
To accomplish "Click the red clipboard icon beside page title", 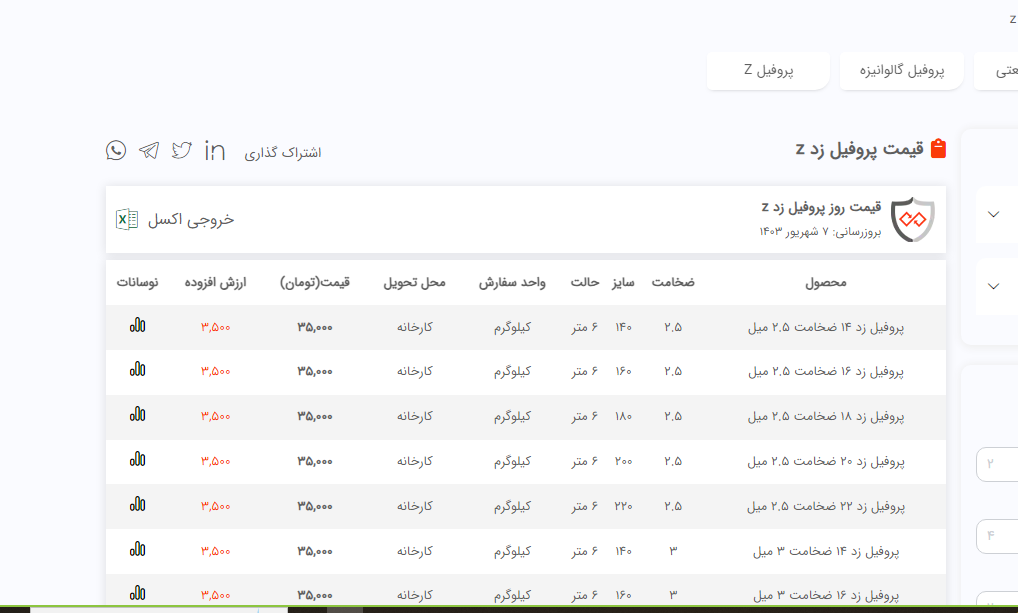I will 938,150.
